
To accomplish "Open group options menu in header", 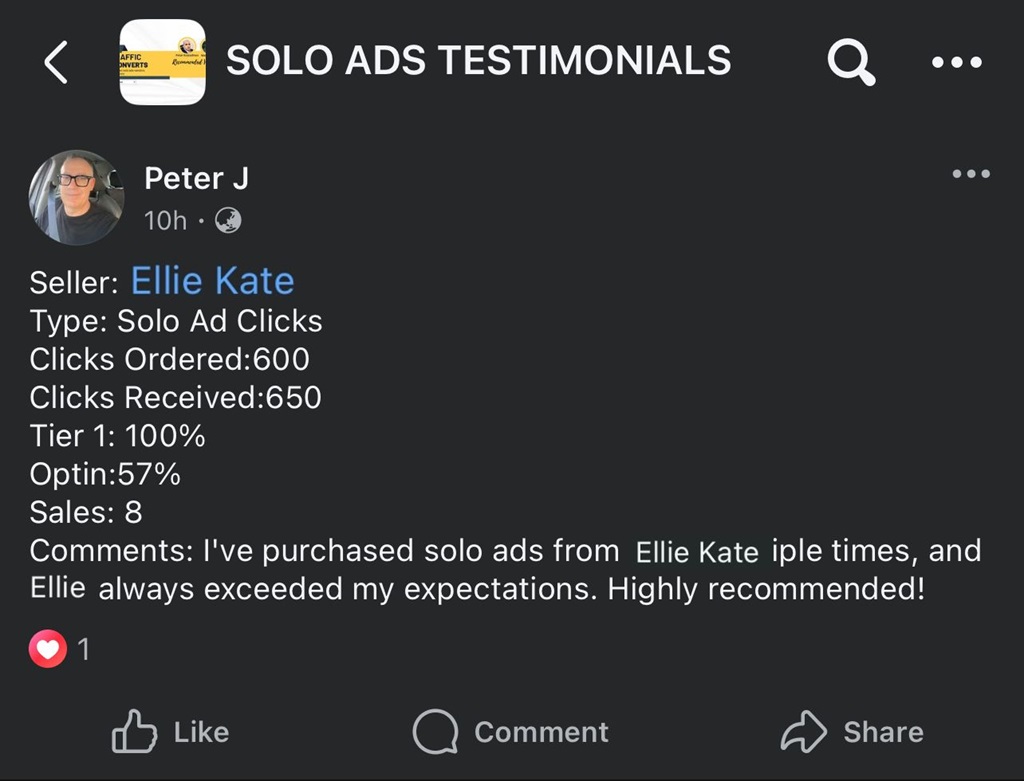I will point(956,63).
